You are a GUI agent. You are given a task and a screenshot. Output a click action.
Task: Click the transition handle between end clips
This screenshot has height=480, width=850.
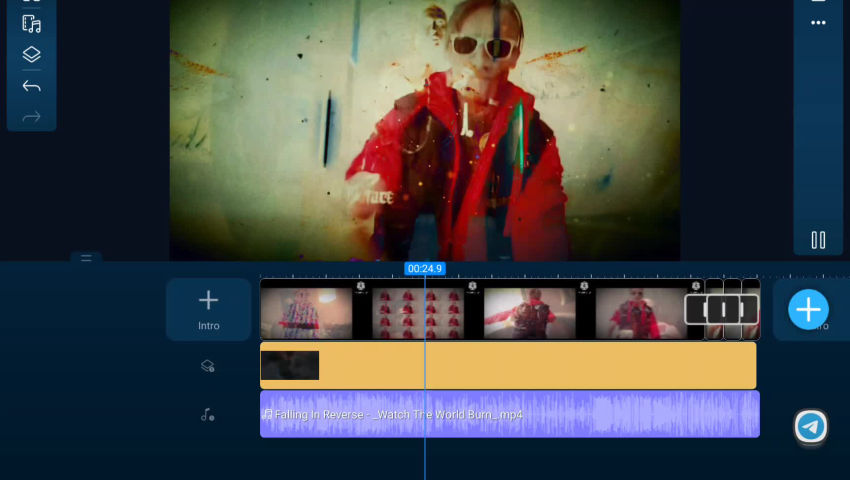tap(723, 310)
